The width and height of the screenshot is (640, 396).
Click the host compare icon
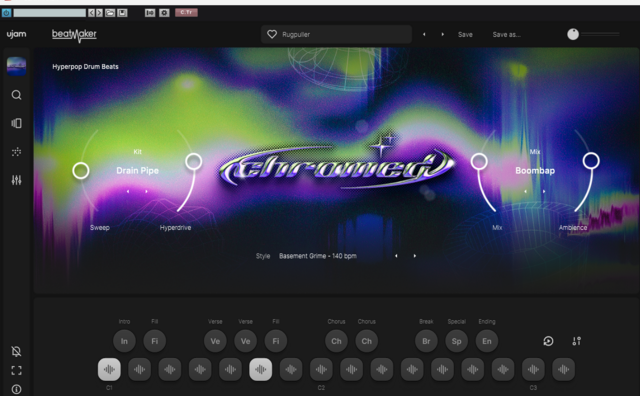150,13
